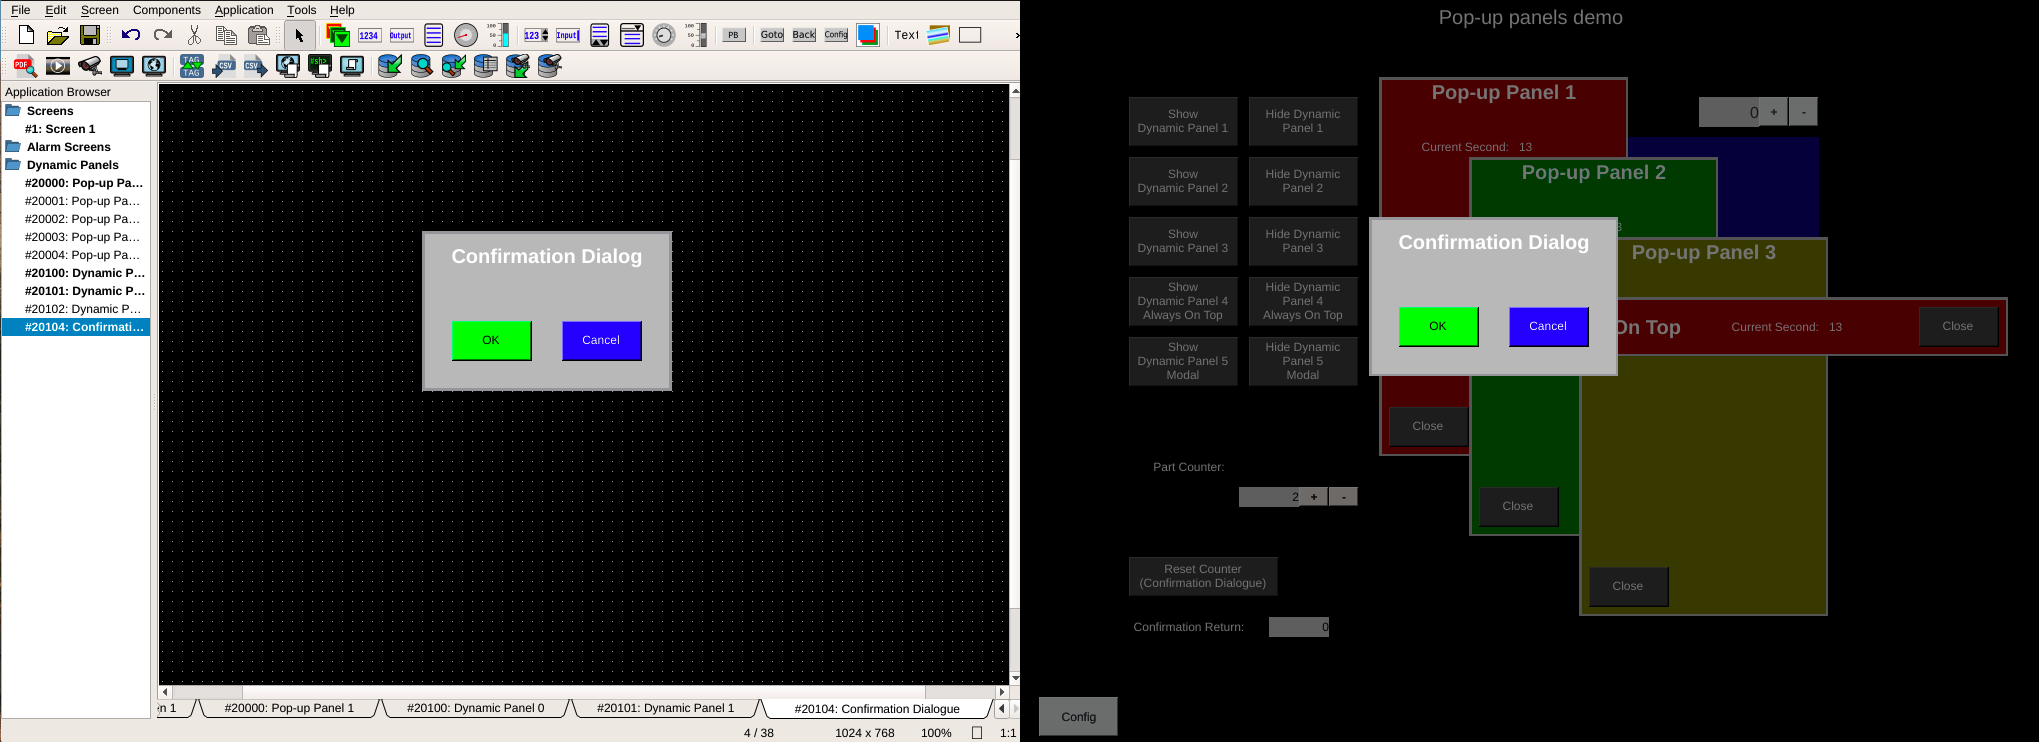Screen dimensions: 2040x742
Task: Open the Screen menu
Action: (x=100, y=10)
